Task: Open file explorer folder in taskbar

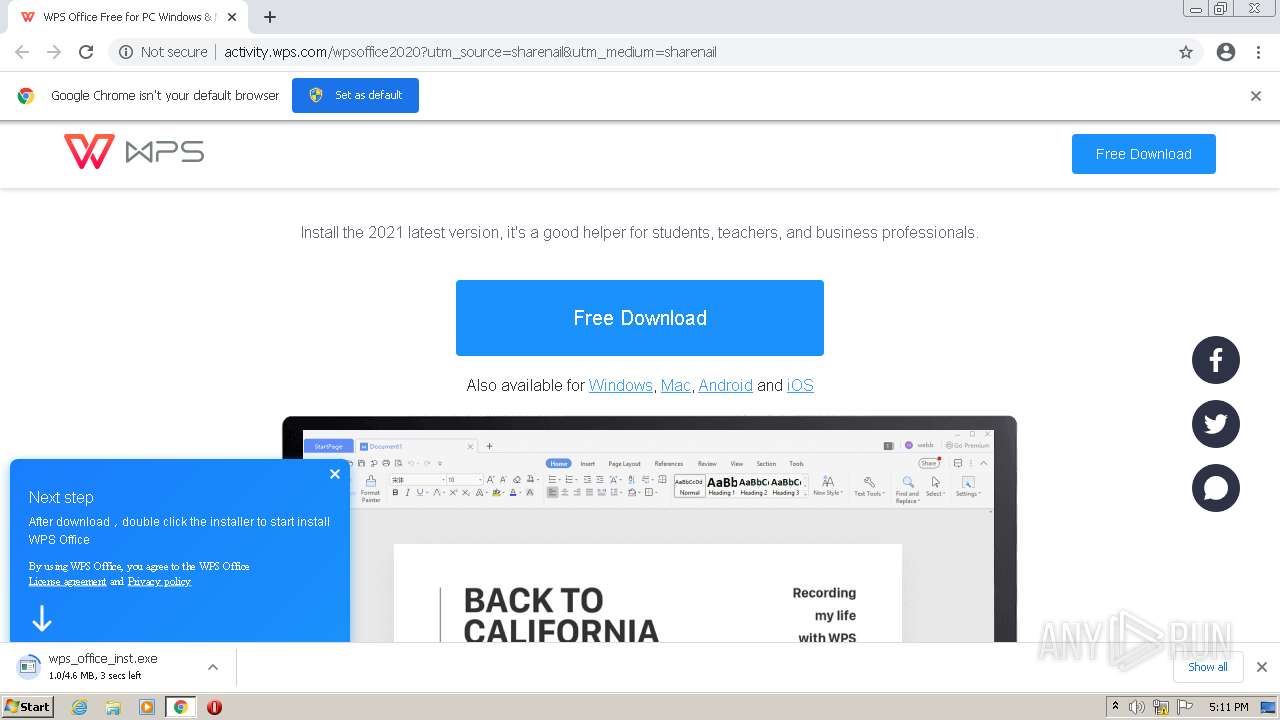Action: 113,706
